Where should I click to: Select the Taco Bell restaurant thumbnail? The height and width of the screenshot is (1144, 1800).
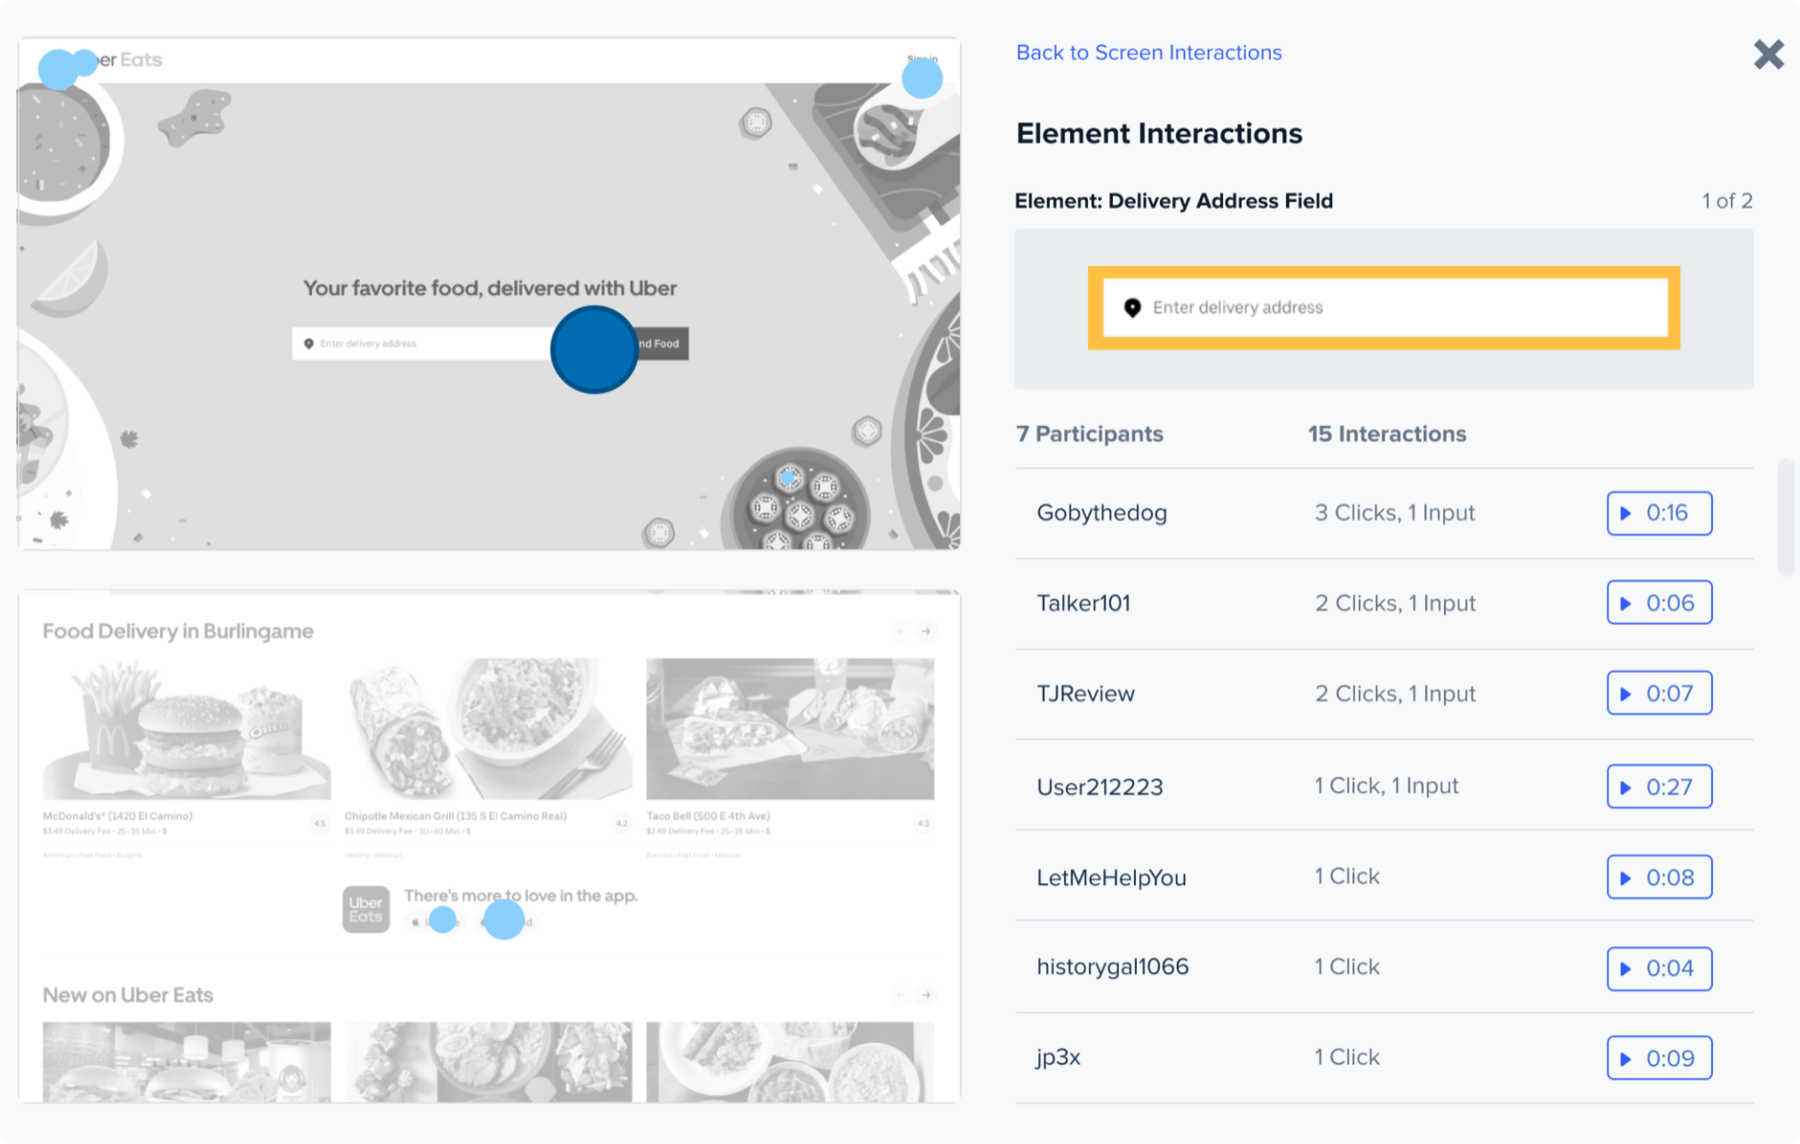pyautogui.click(x=790, y=728)
